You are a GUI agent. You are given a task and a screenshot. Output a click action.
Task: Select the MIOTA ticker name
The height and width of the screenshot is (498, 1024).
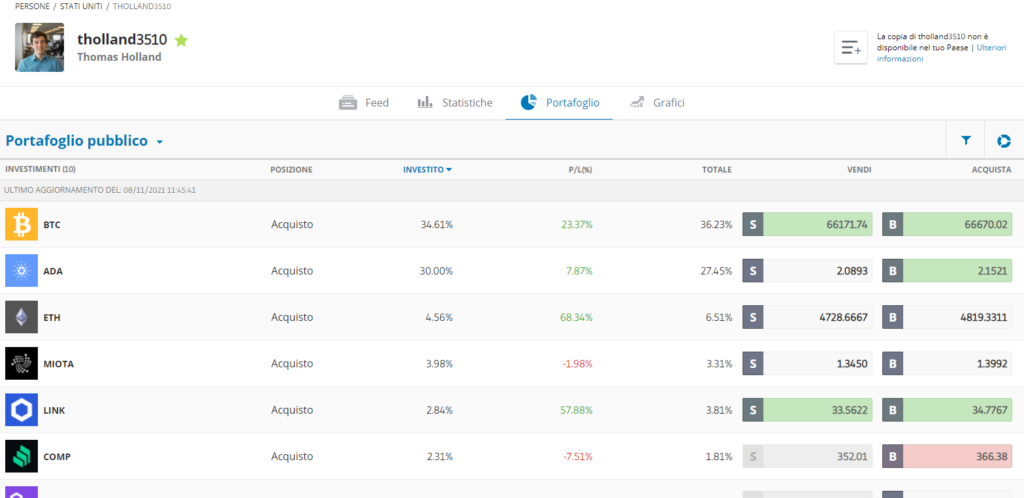click(59, 364)
